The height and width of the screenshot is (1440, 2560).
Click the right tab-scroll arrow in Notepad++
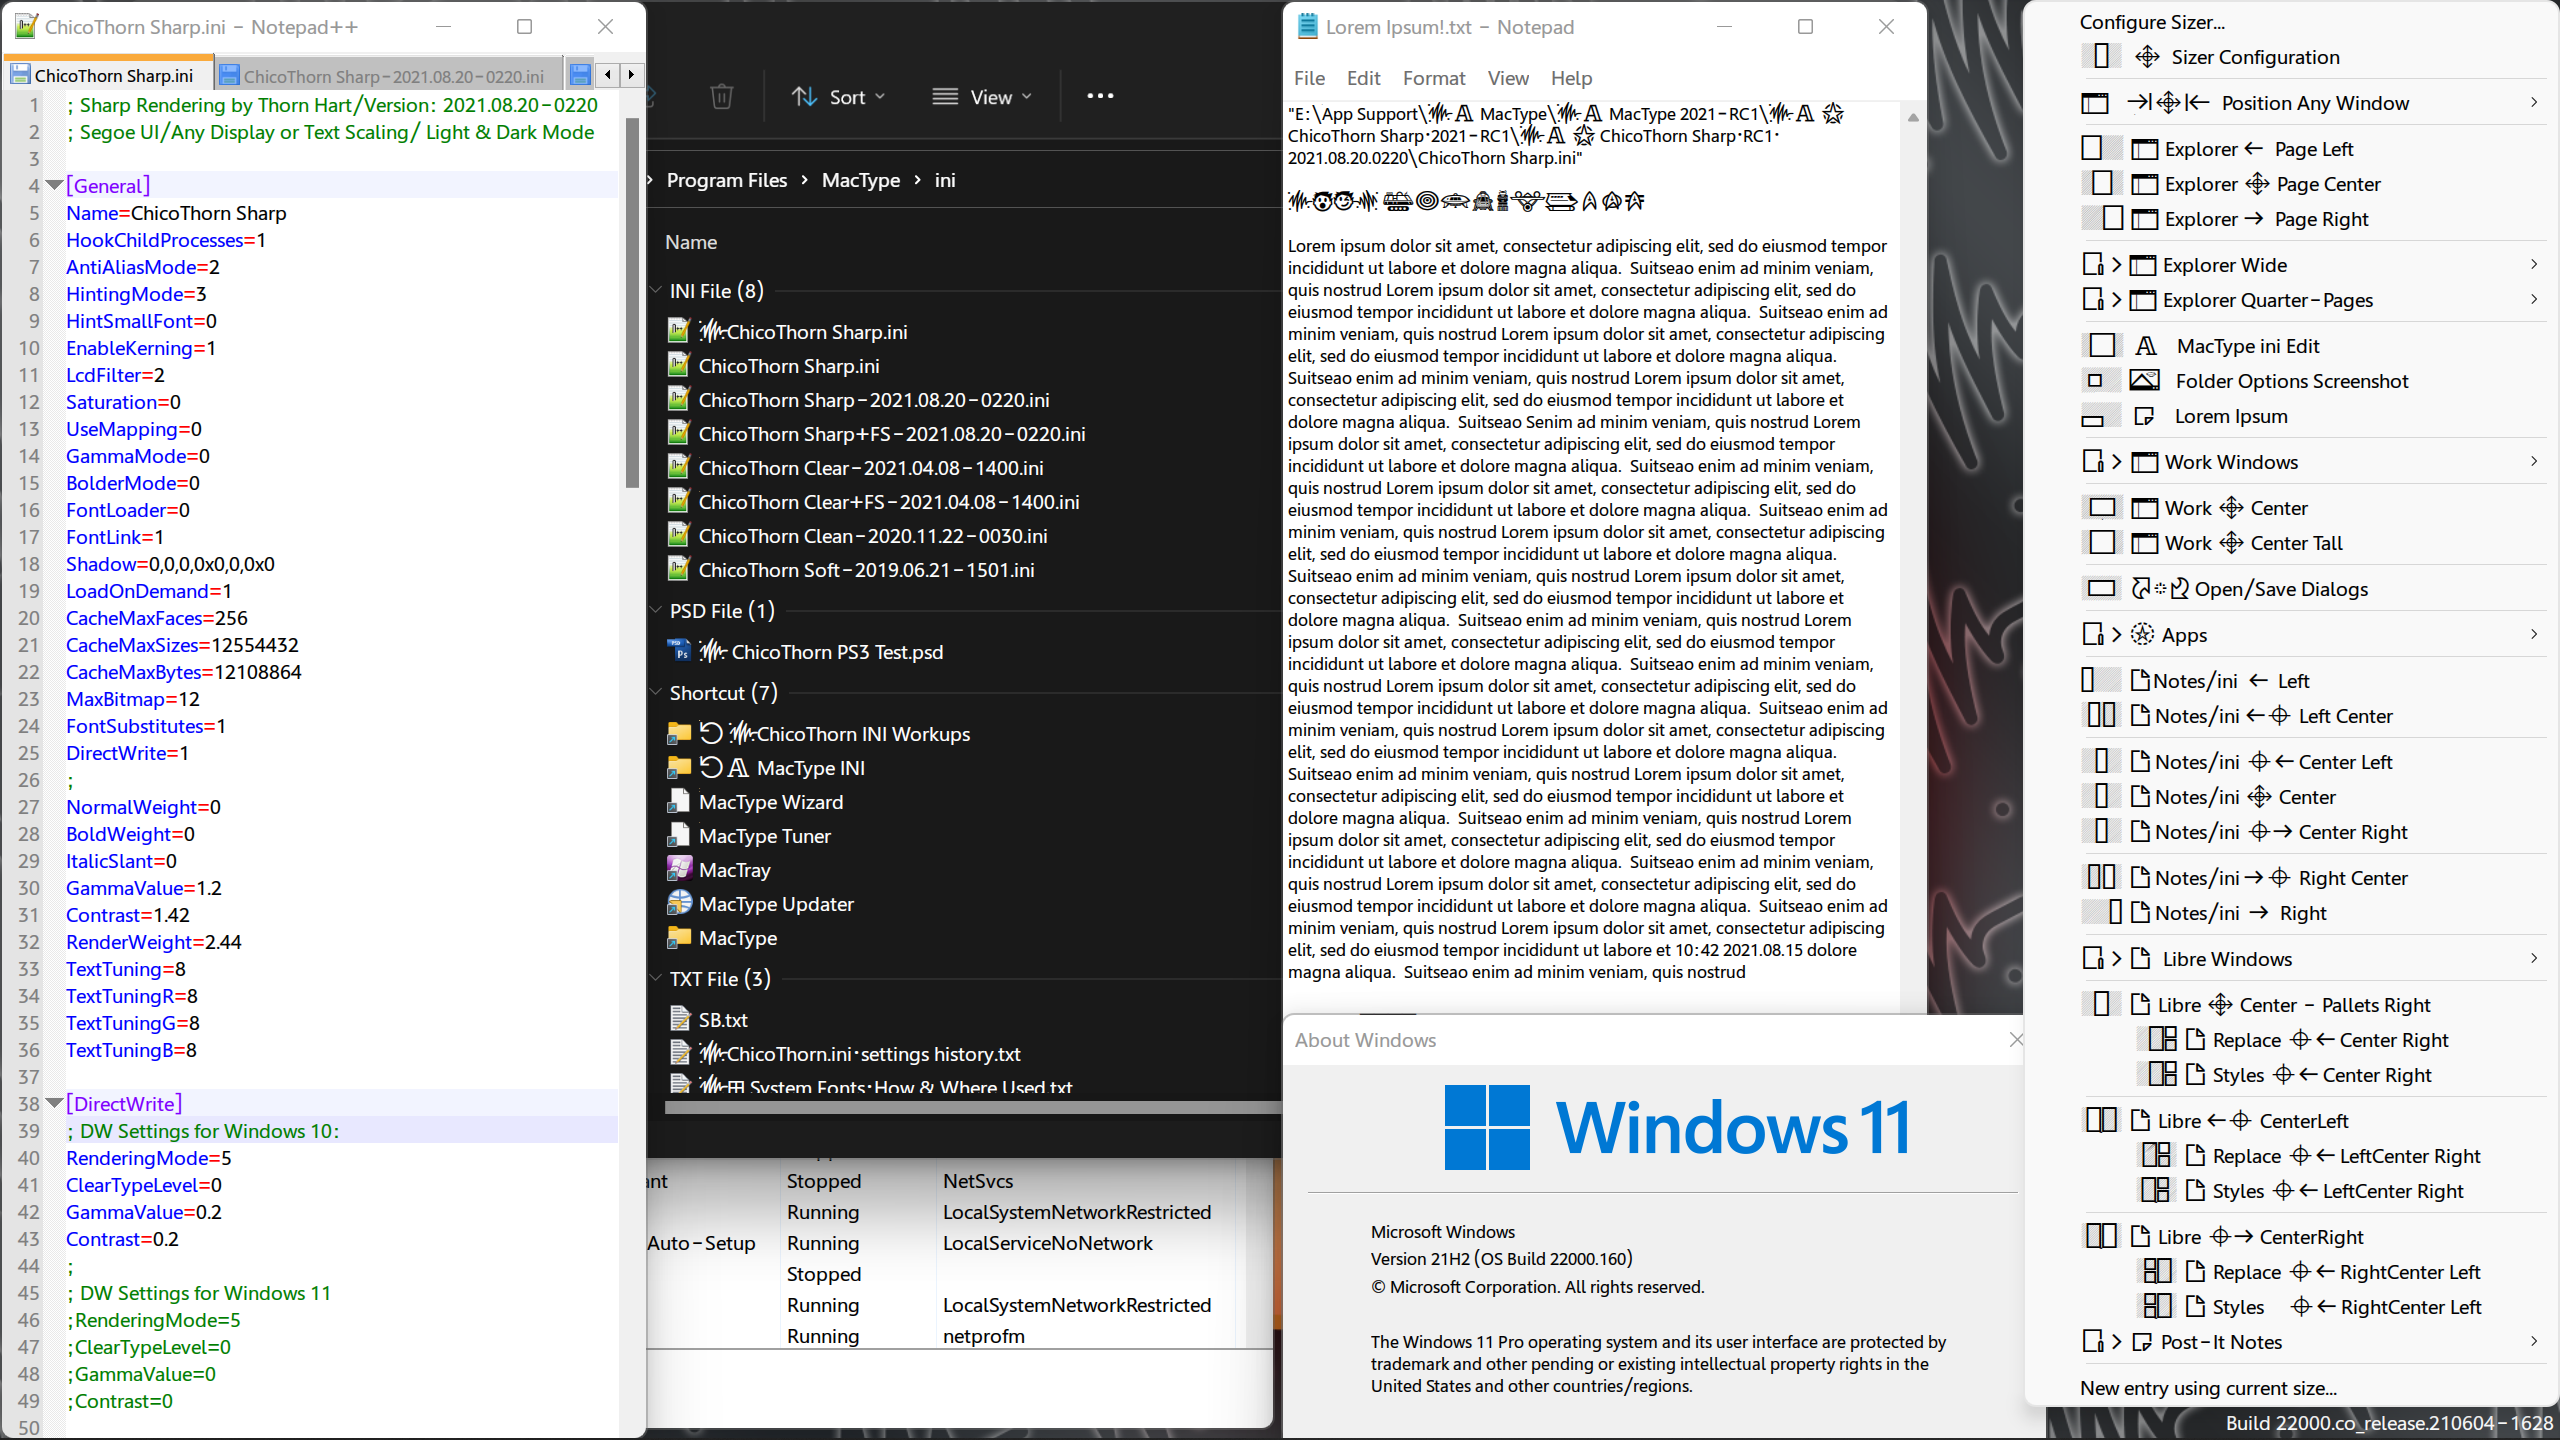(632, 73)
